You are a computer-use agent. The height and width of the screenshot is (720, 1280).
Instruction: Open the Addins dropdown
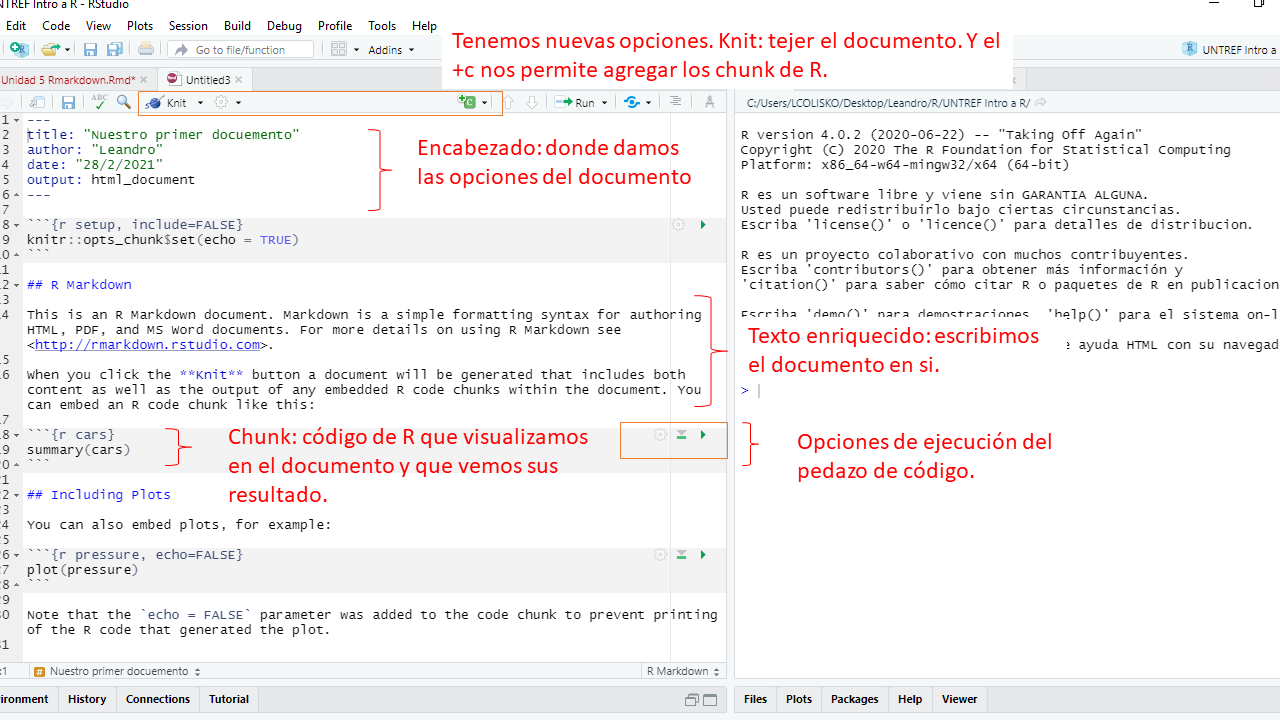click(x=391, y=50)
